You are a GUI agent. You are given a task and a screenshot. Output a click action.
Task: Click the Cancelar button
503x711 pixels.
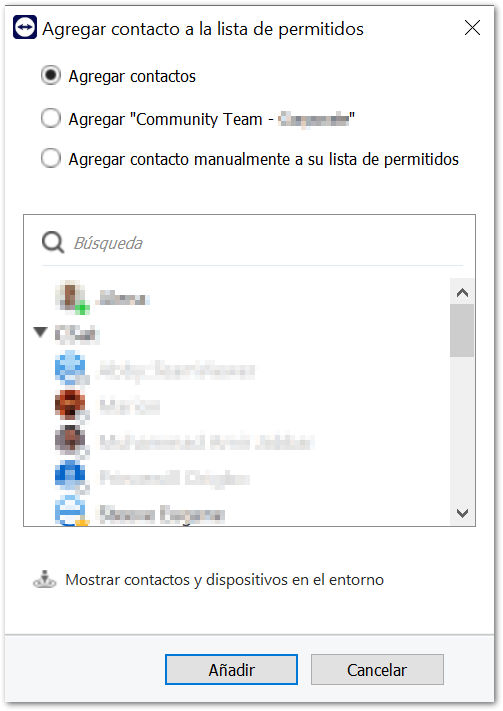[x=377, y=669]
